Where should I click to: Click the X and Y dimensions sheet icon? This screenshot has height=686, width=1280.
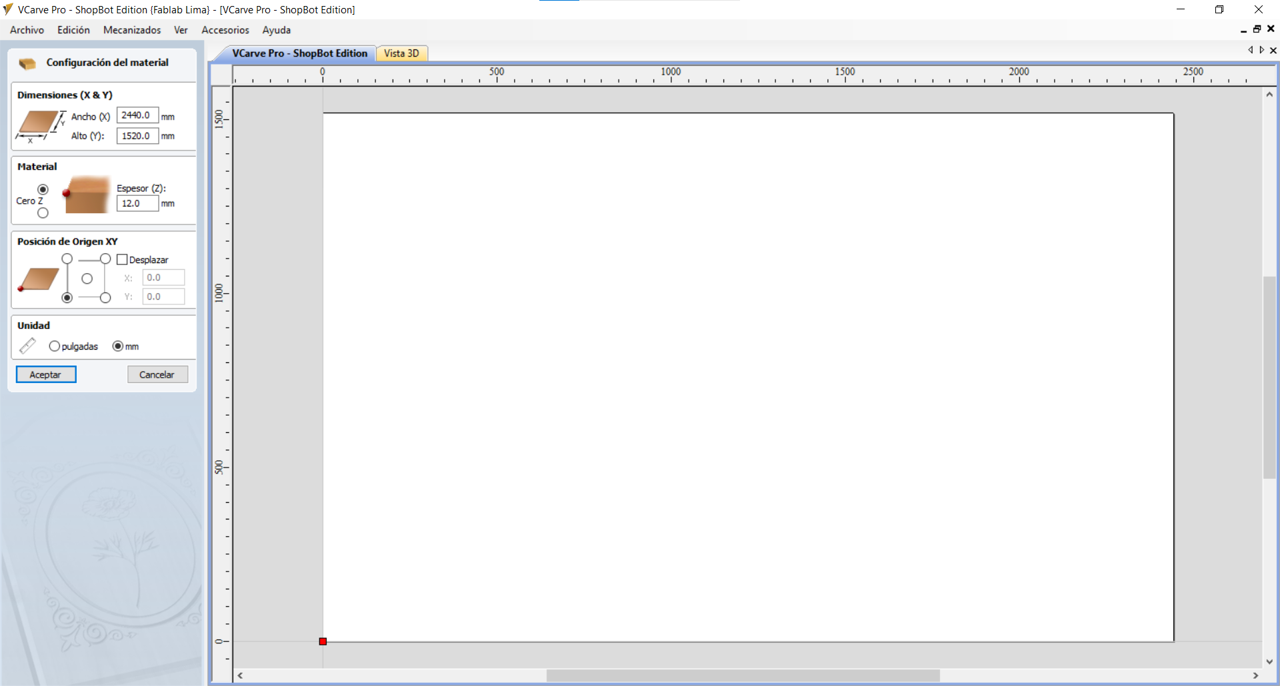40,126
